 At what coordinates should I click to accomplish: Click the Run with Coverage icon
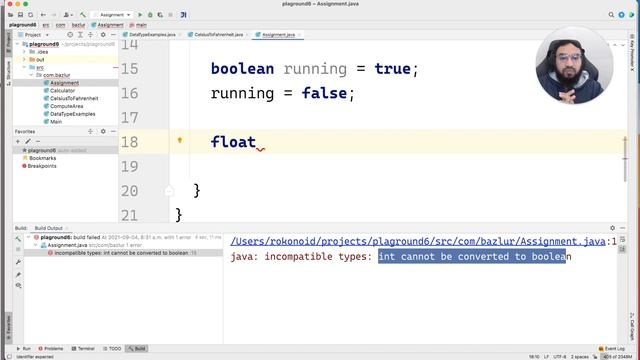(x=160, y=15)
